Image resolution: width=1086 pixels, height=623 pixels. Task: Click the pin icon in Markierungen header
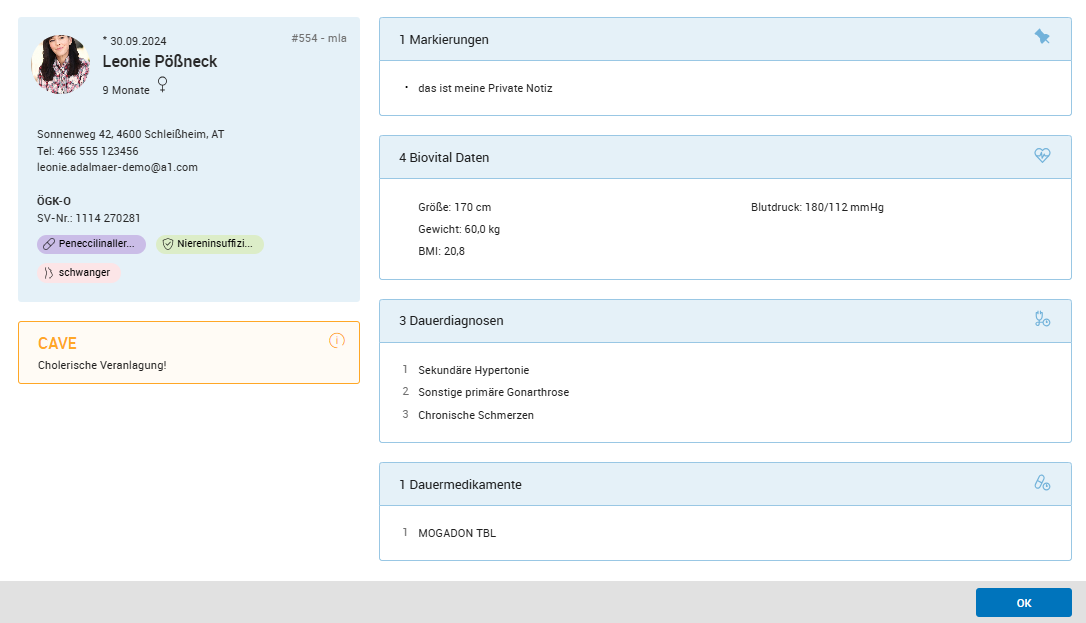click(x=1042, y=37)
